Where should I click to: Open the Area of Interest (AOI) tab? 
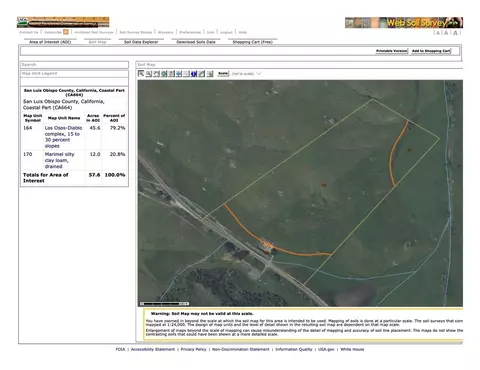tap(50, 42)
